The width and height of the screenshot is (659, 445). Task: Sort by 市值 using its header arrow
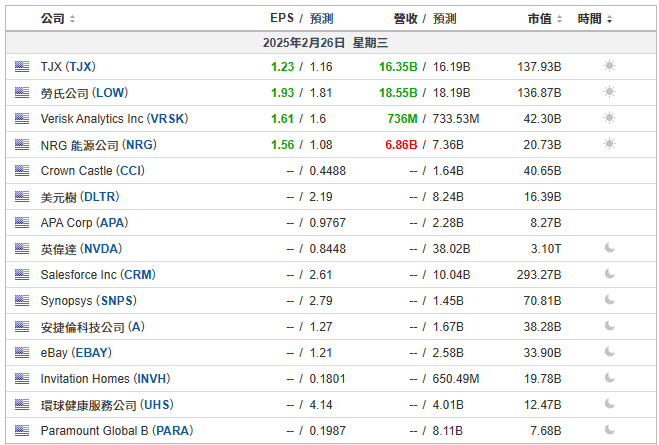(x=559, y=19)
